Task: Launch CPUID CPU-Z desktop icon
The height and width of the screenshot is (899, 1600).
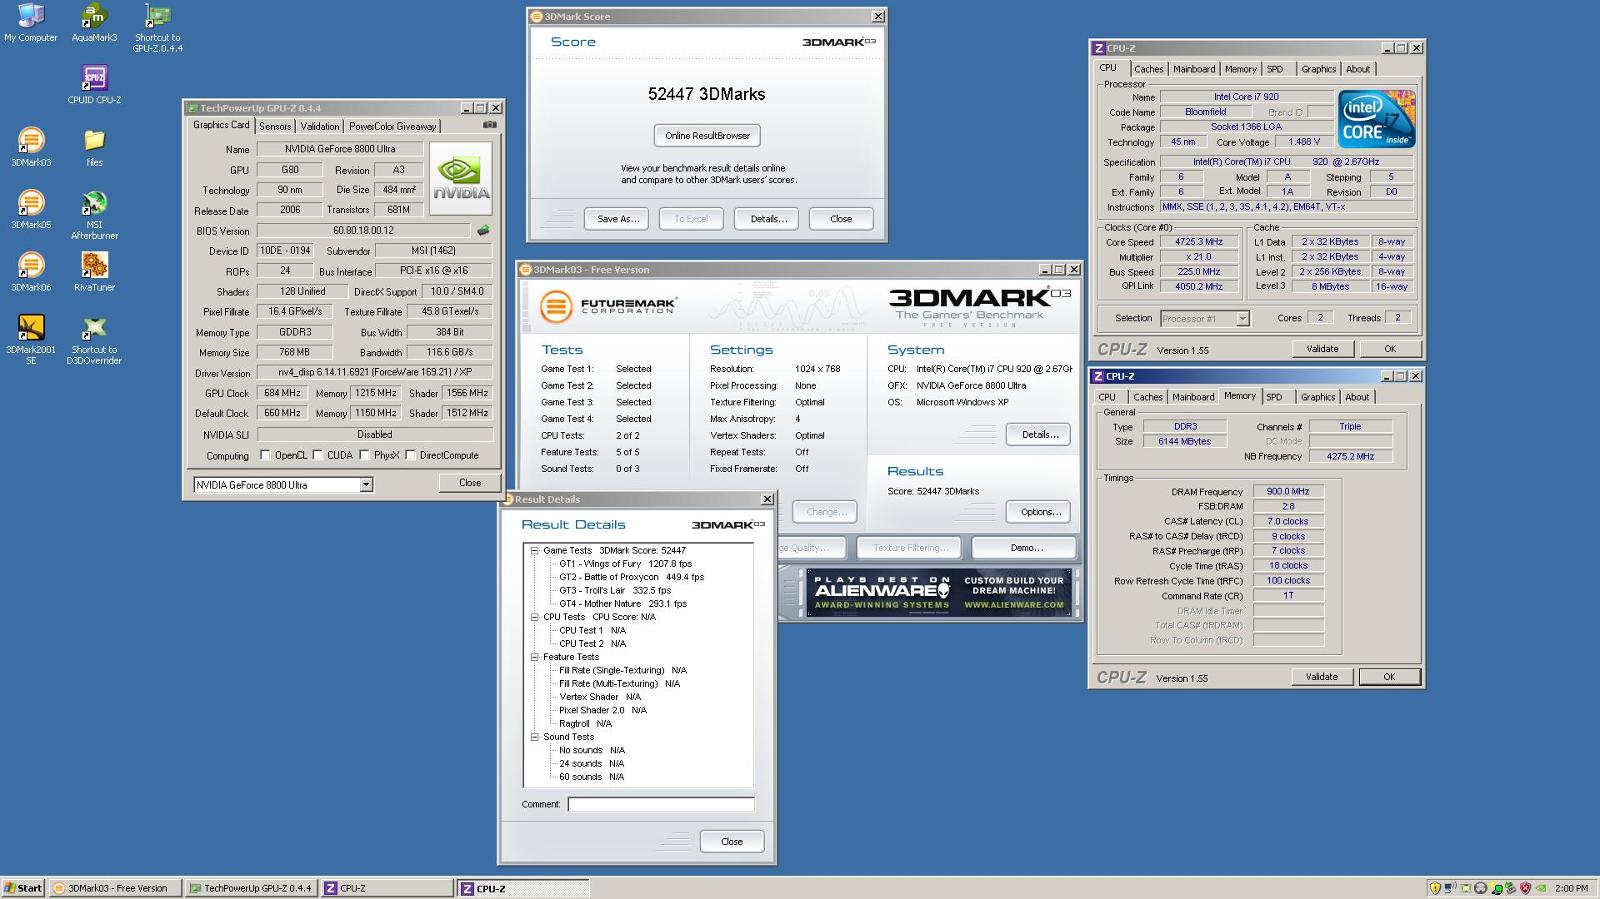Action: (x=94, y=84)
